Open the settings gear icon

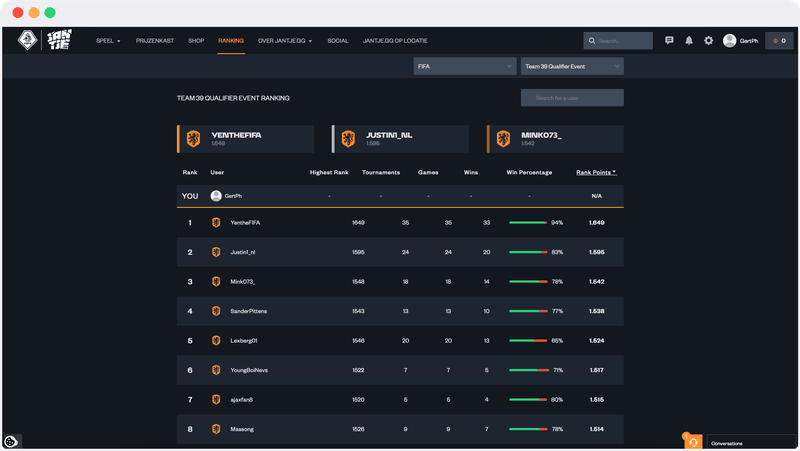tap(709, 40)
